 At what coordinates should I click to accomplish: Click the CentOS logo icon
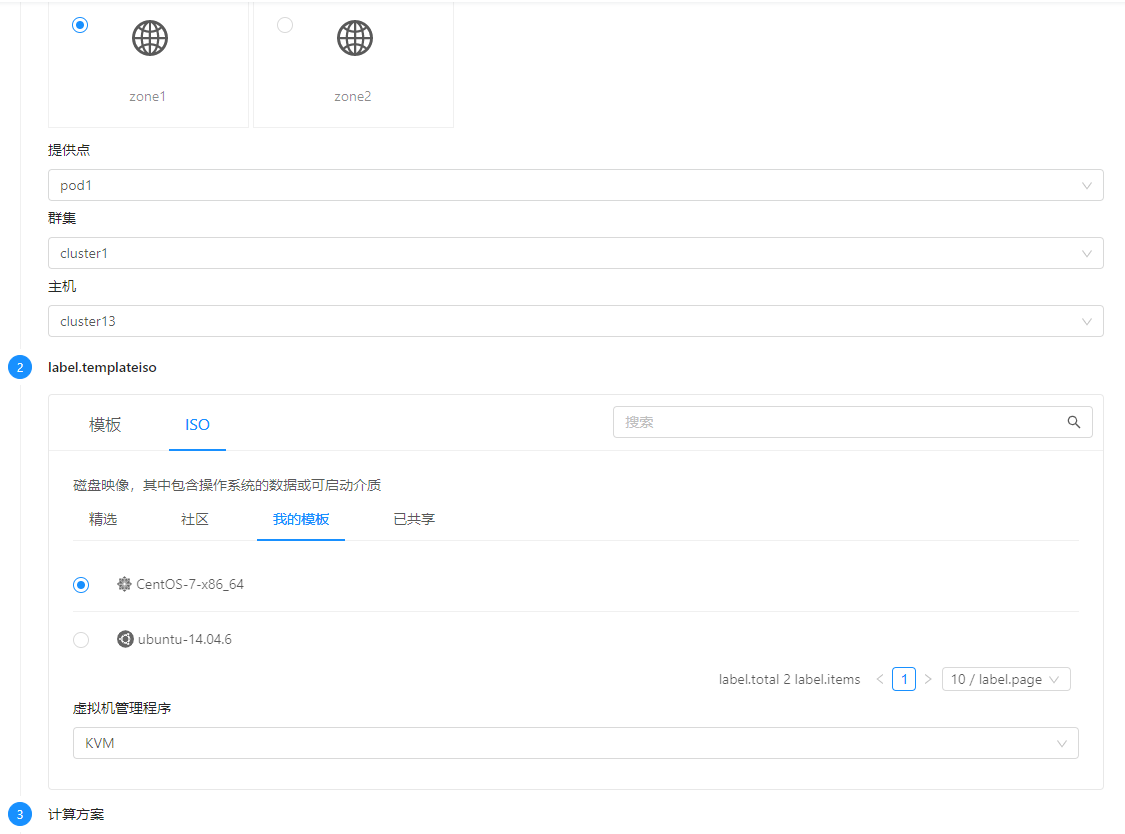point(124,584)
